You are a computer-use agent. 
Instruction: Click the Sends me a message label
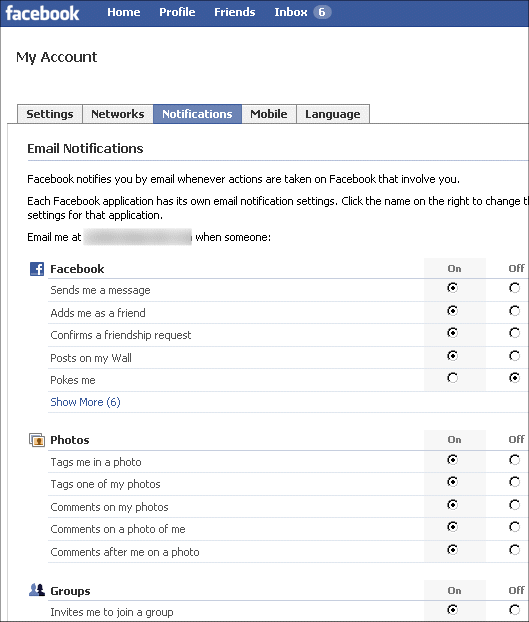pyautogui.click(x=100, y=290)
